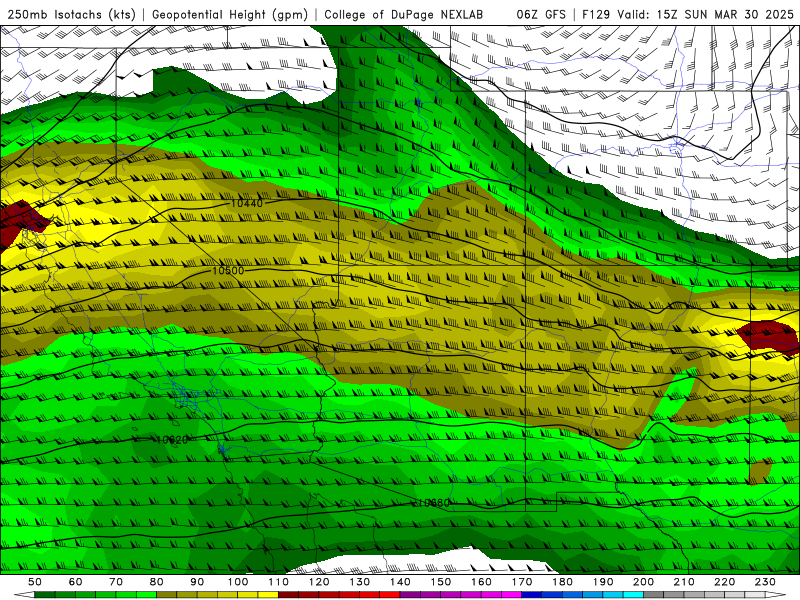Click the legend value 170
800x600 pixels.
point(522,582)
